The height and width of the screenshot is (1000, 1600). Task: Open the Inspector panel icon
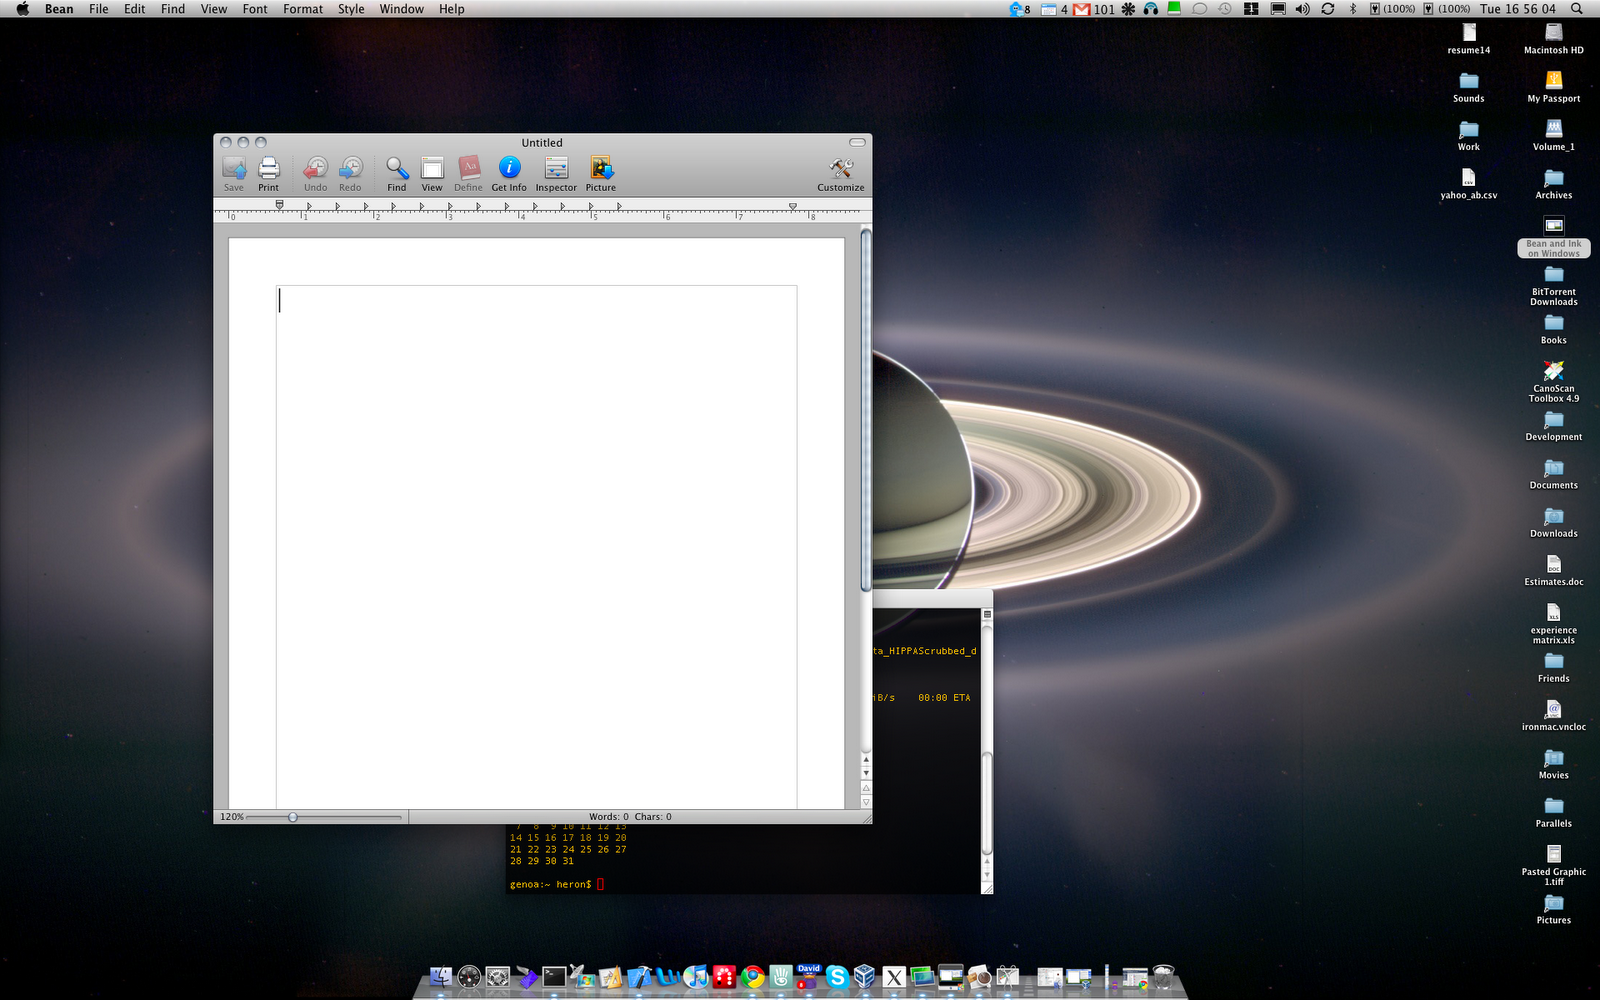click(555, 170)
